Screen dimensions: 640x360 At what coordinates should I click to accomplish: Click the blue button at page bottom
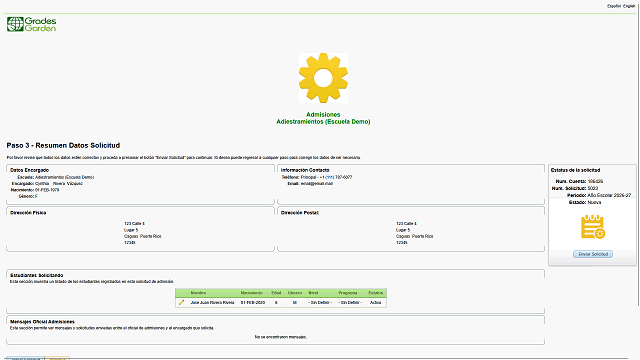click(25, 358)
